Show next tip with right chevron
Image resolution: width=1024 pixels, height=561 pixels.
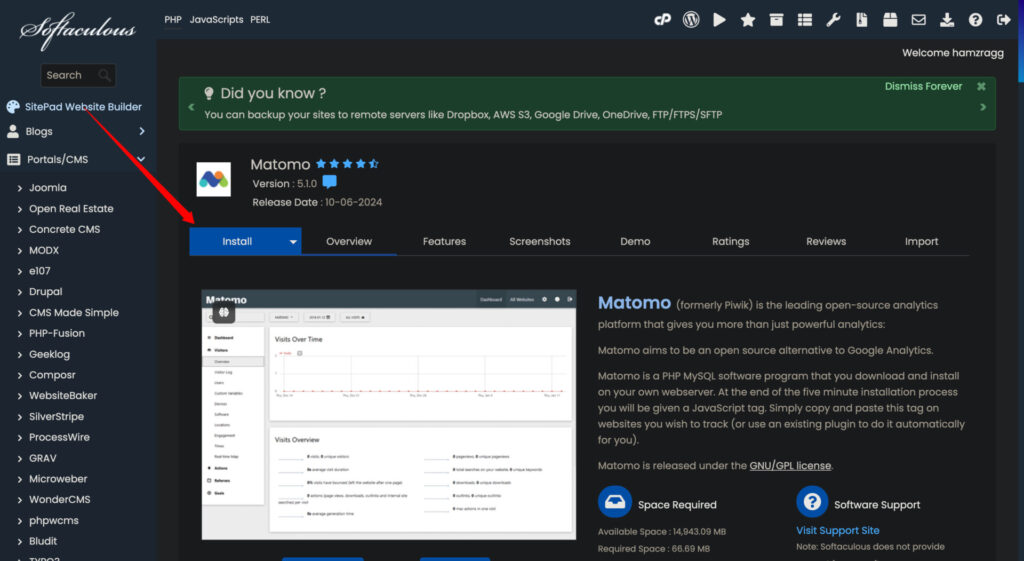(983, 107)
